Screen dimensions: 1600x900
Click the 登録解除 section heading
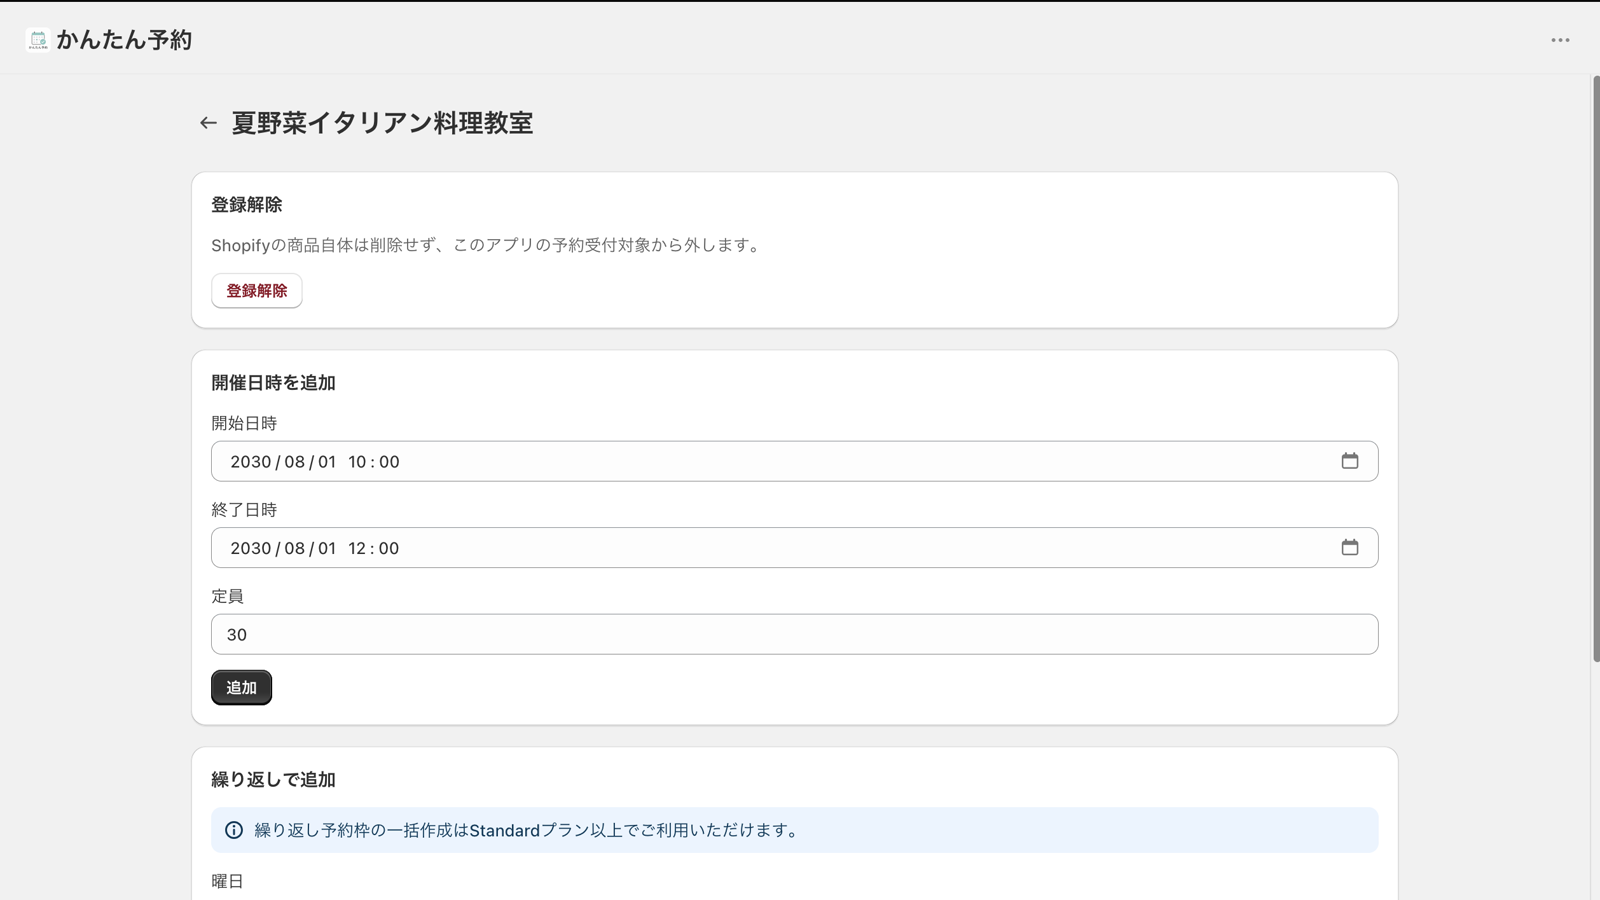247,205
